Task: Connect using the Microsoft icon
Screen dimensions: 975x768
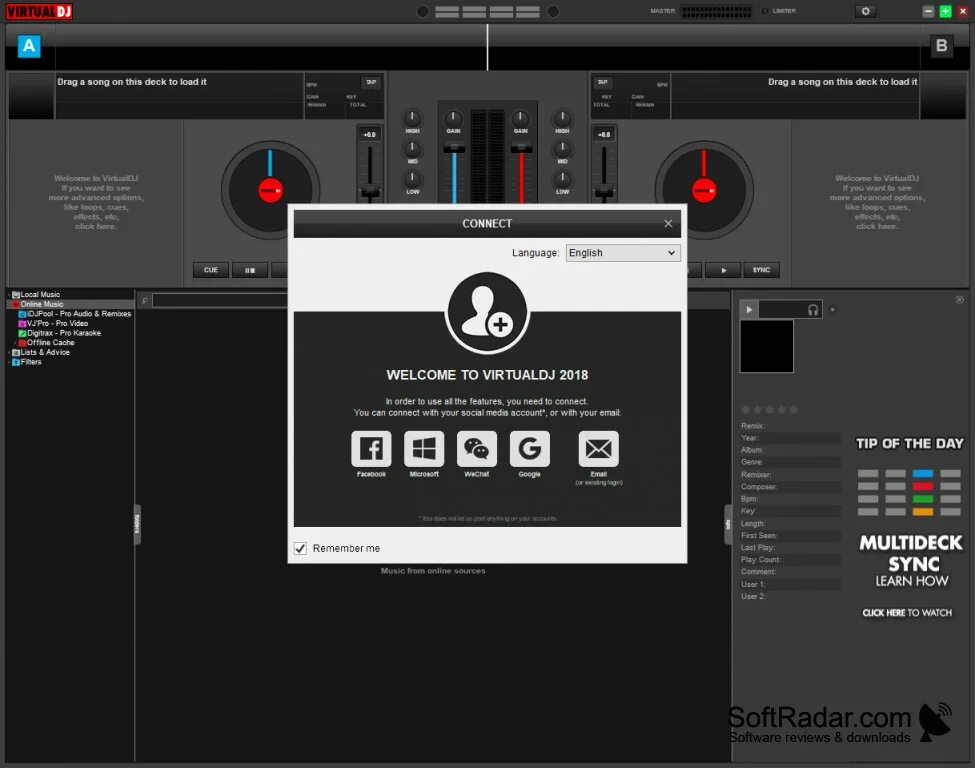Action: tap(424, 448)
